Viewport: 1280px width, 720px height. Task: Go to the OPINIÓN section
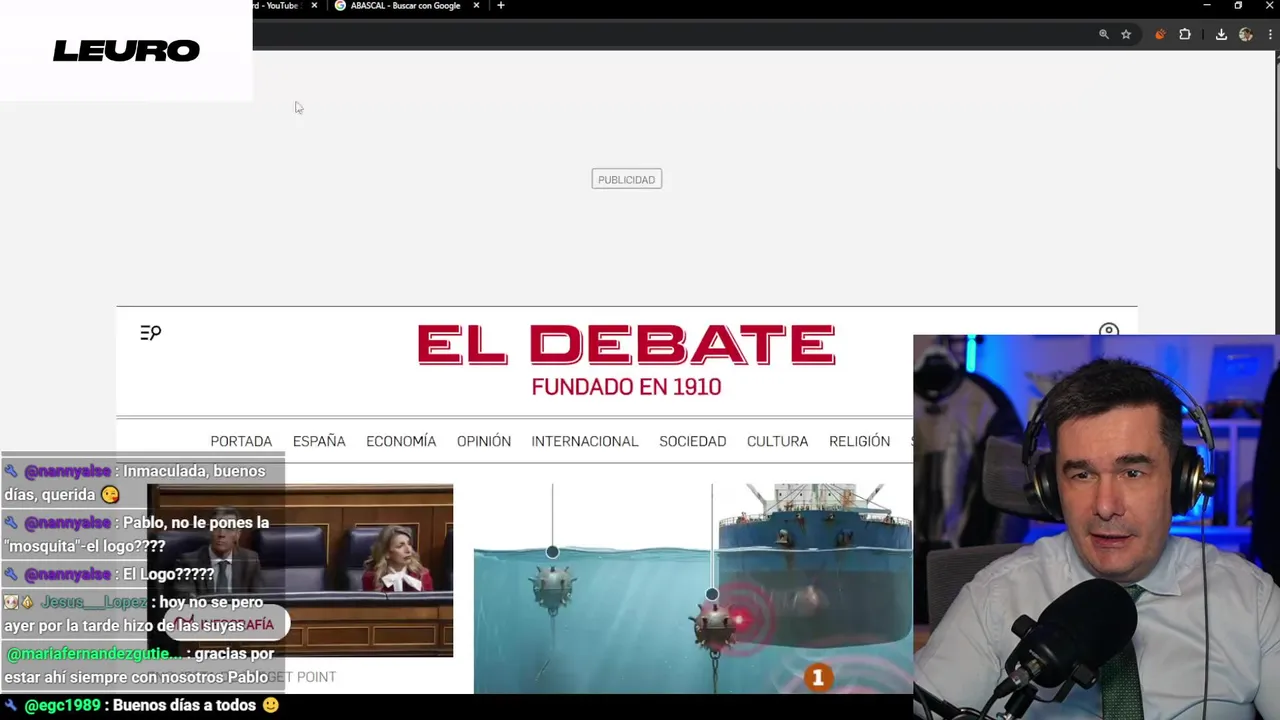tap(484, 441)
